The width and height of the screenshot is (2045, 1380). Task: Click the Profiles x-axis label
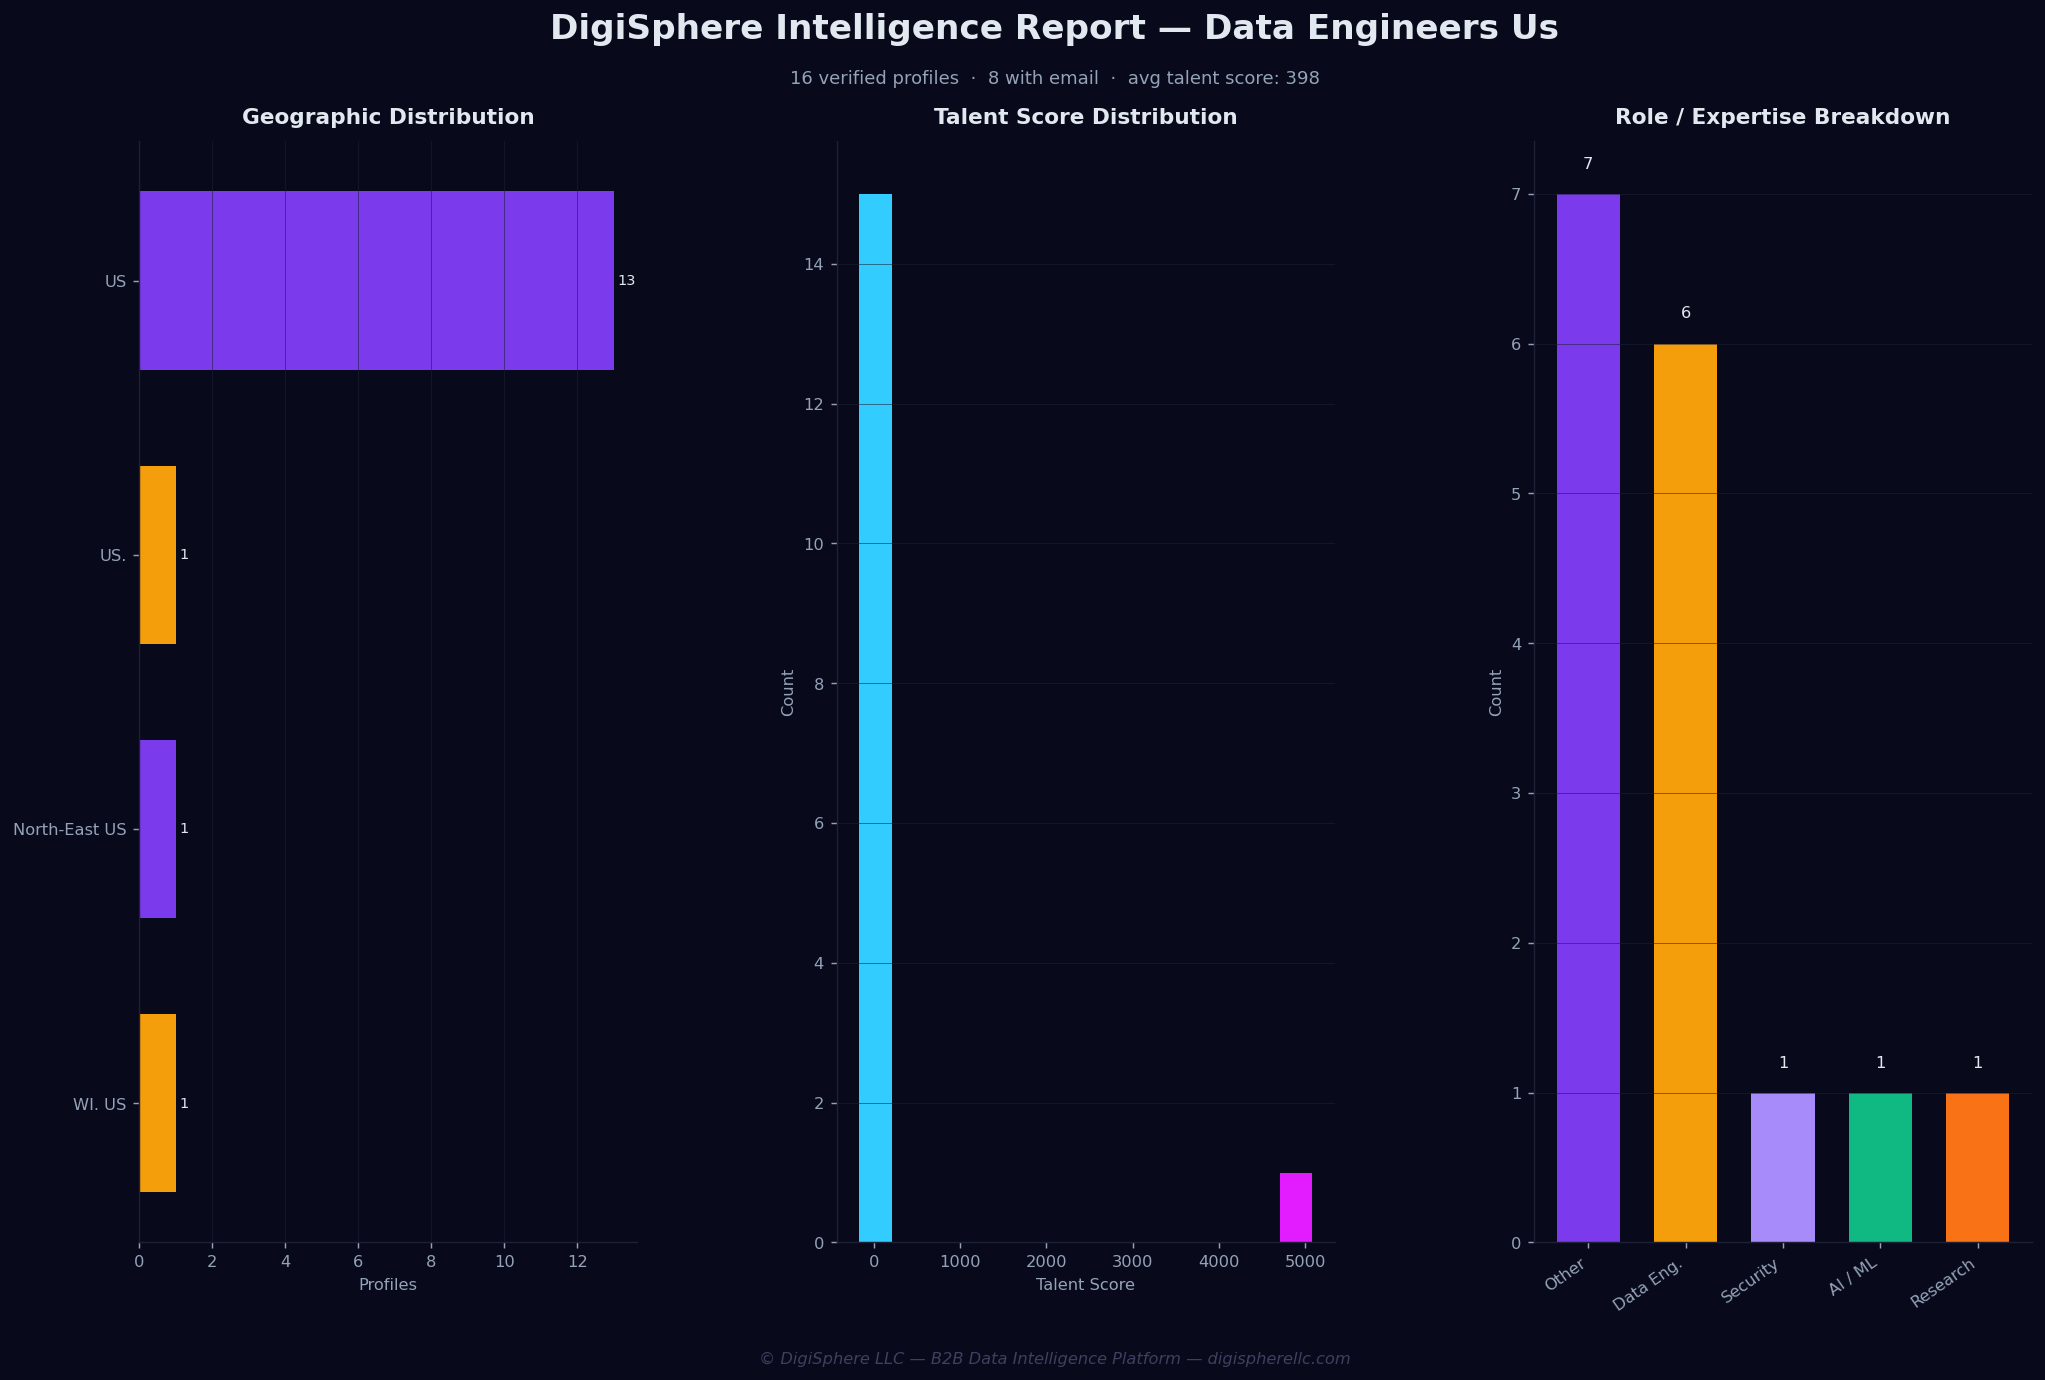click(388, 1285)
